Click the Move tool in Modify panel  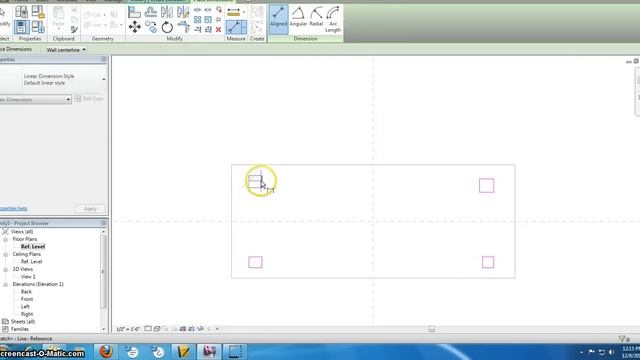coord(135,27)
